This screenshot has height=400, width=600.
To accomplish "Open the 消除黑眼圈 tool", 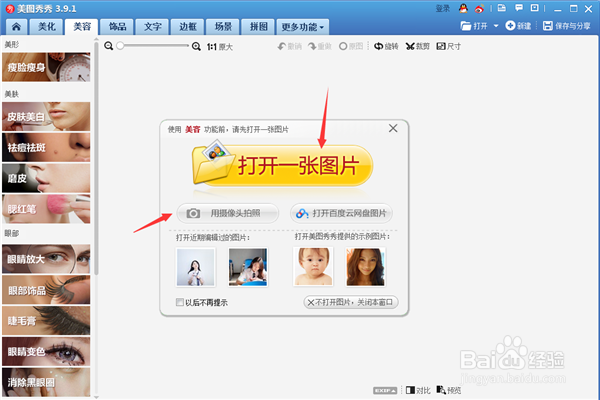I will pos(46,382).
